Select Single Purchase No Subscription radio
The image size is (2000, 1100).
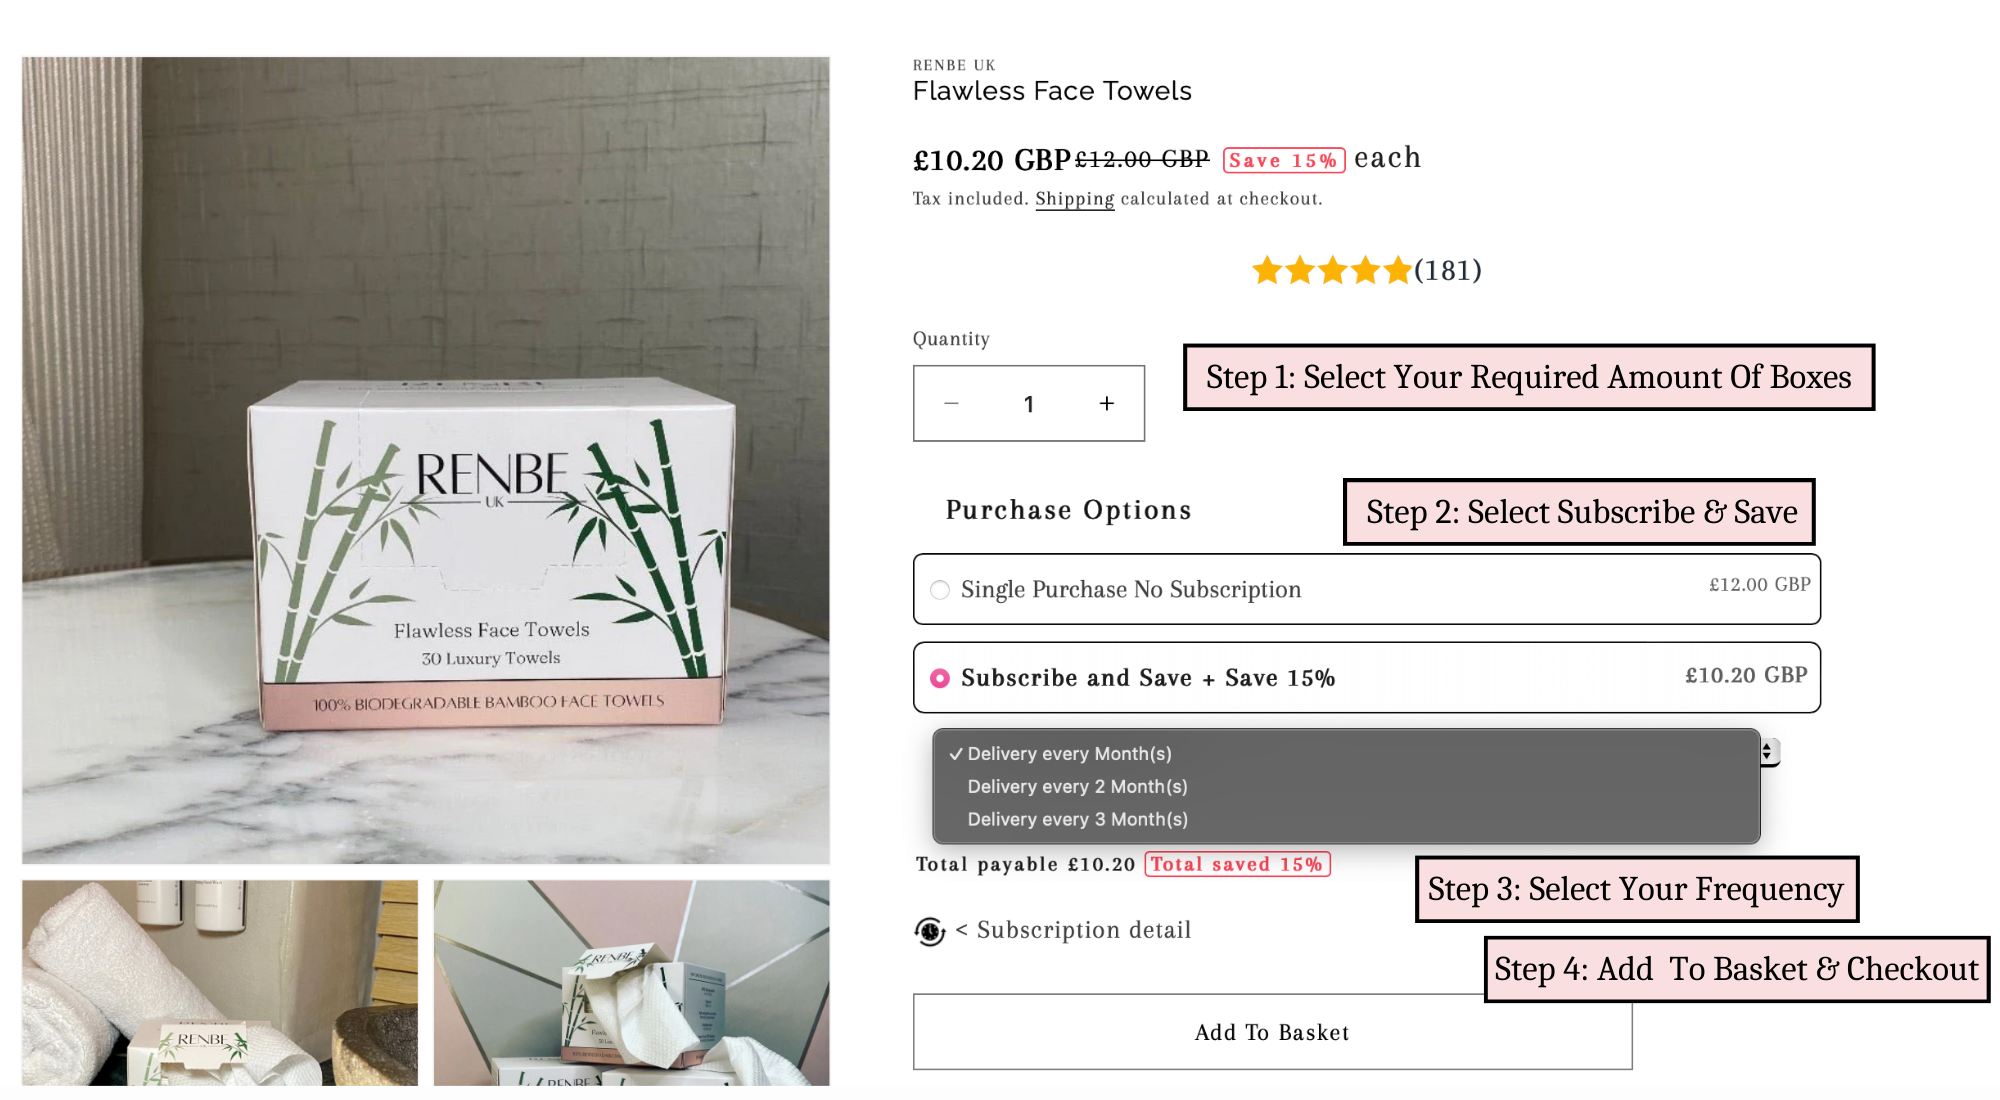[x=940, y=590]
